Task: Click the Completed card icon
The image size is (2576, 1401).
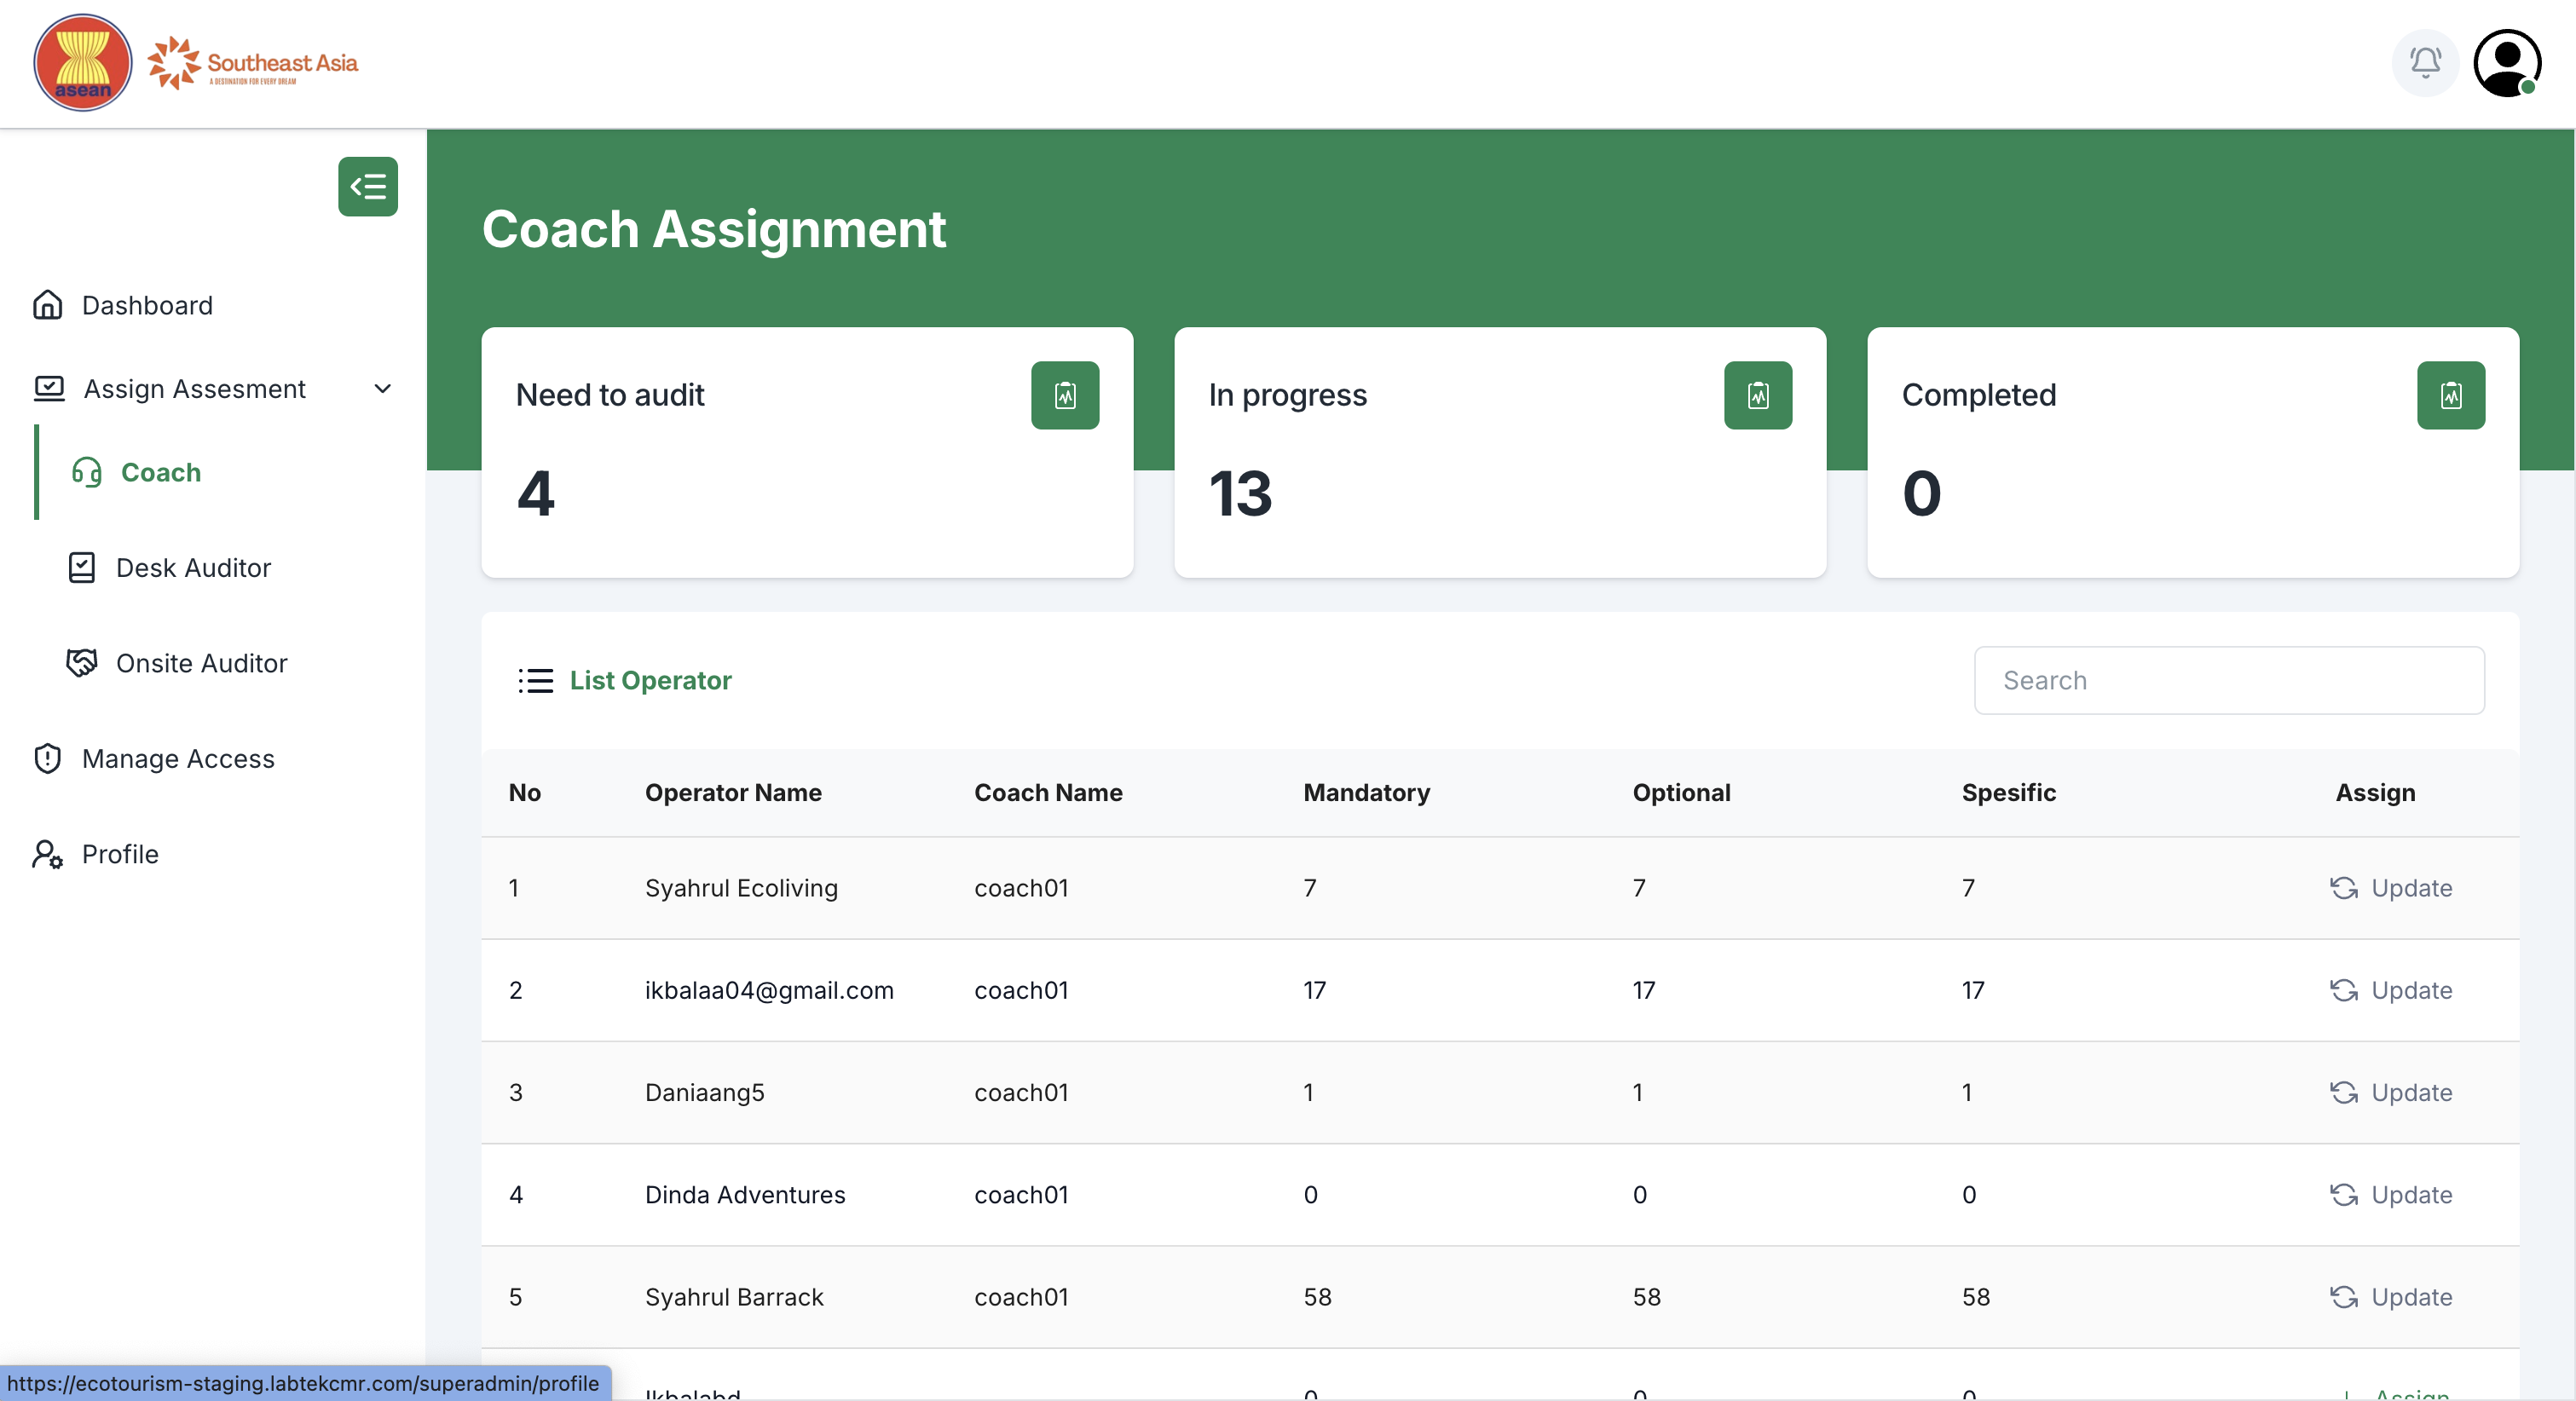Action: pyautogui.click(x=2451, y=396)
